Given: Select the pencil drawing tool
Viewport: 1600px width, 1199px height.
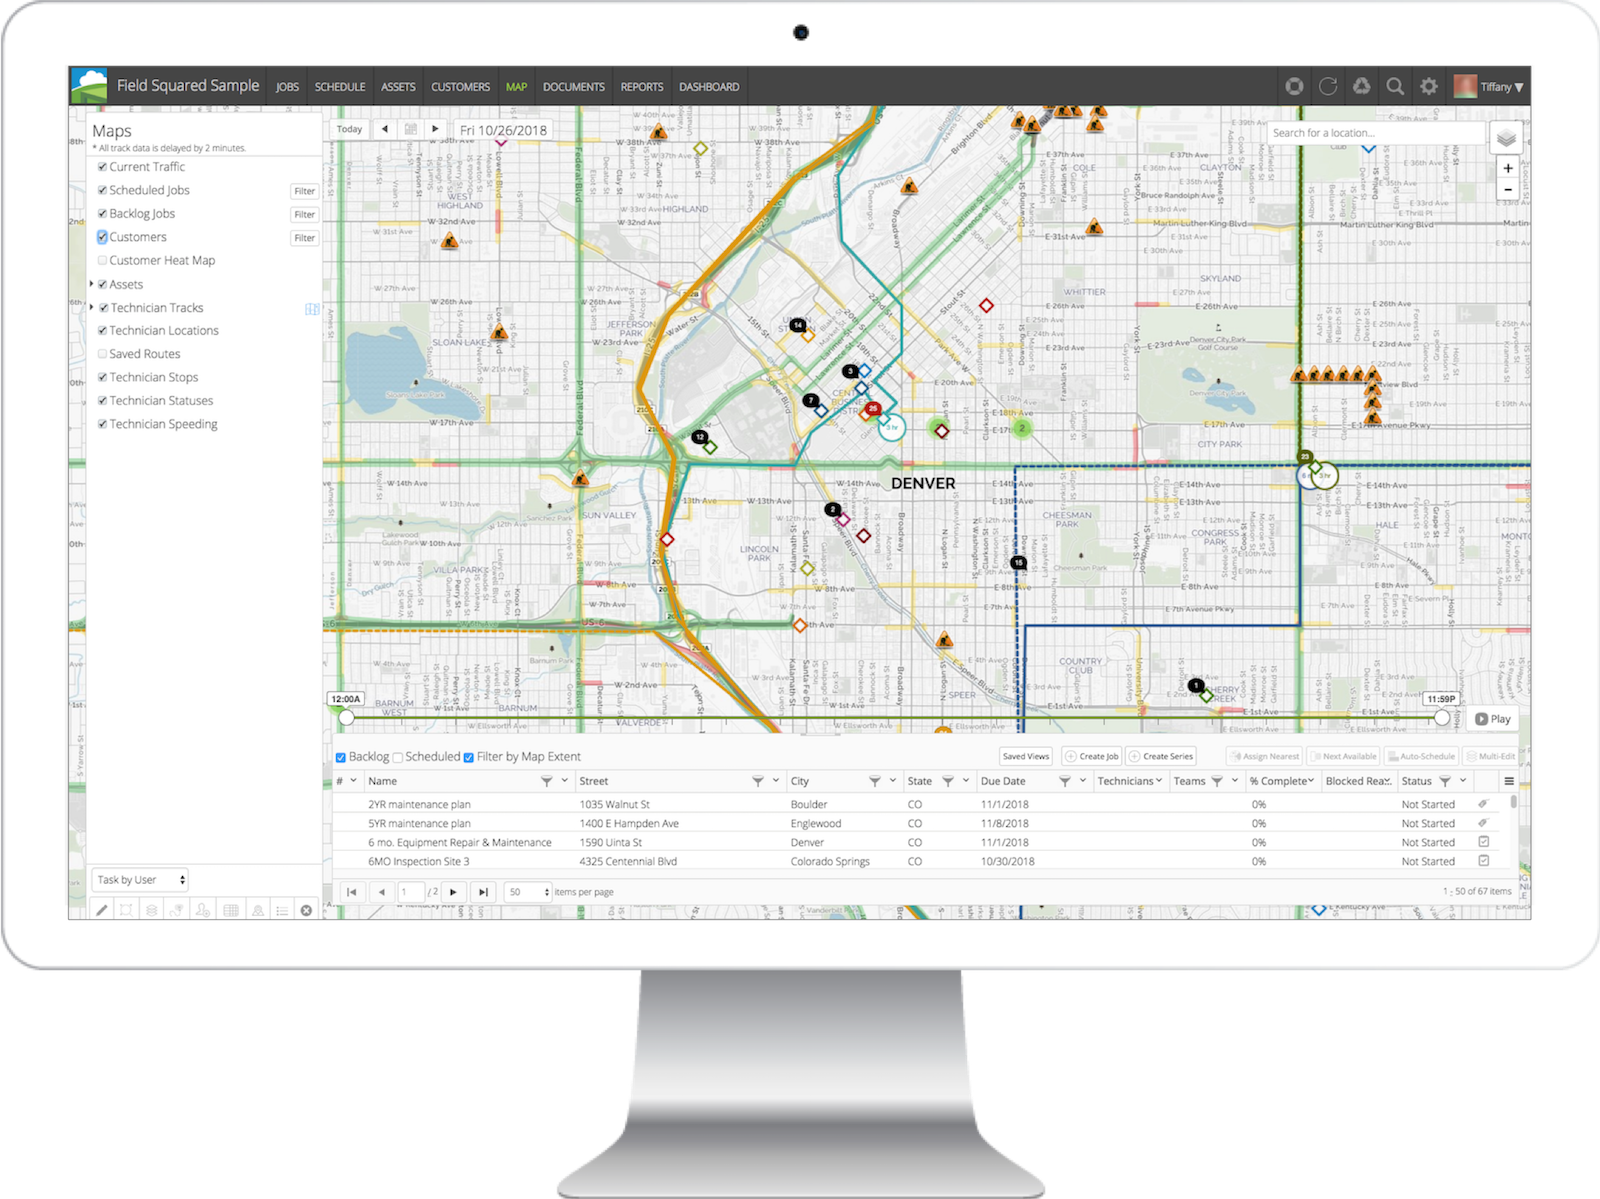Looking at the screenshot, I should (101, 911).
